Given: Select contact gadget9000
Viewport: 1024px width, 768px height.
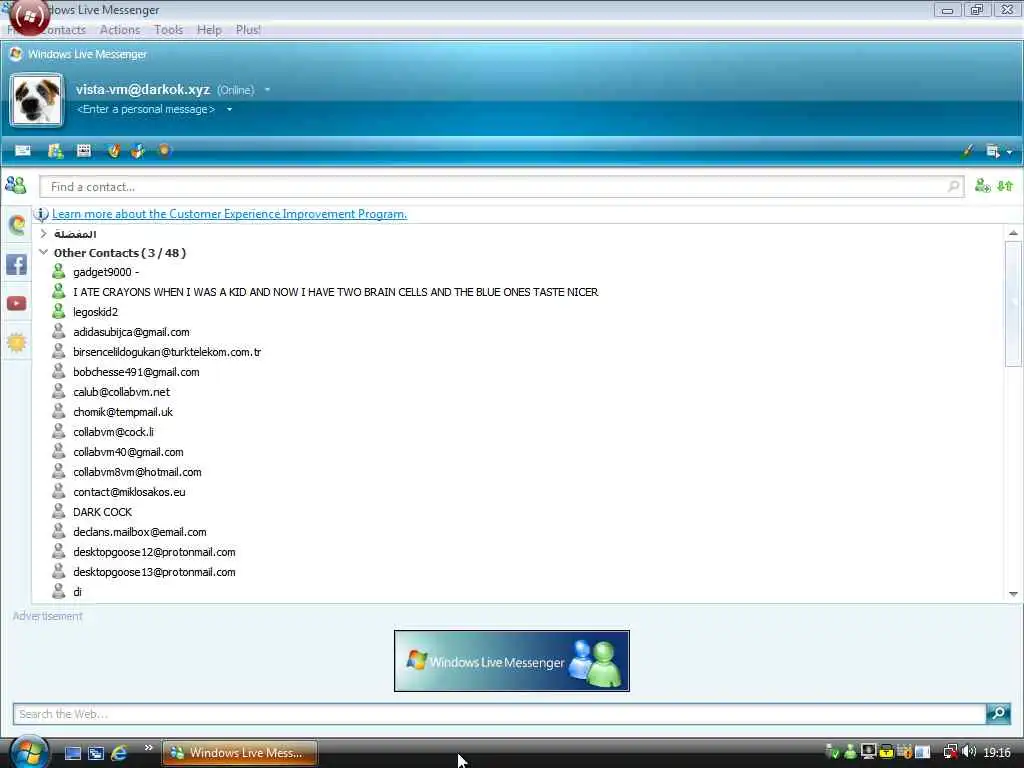Looking at the screenshot, I should [105, 272].
